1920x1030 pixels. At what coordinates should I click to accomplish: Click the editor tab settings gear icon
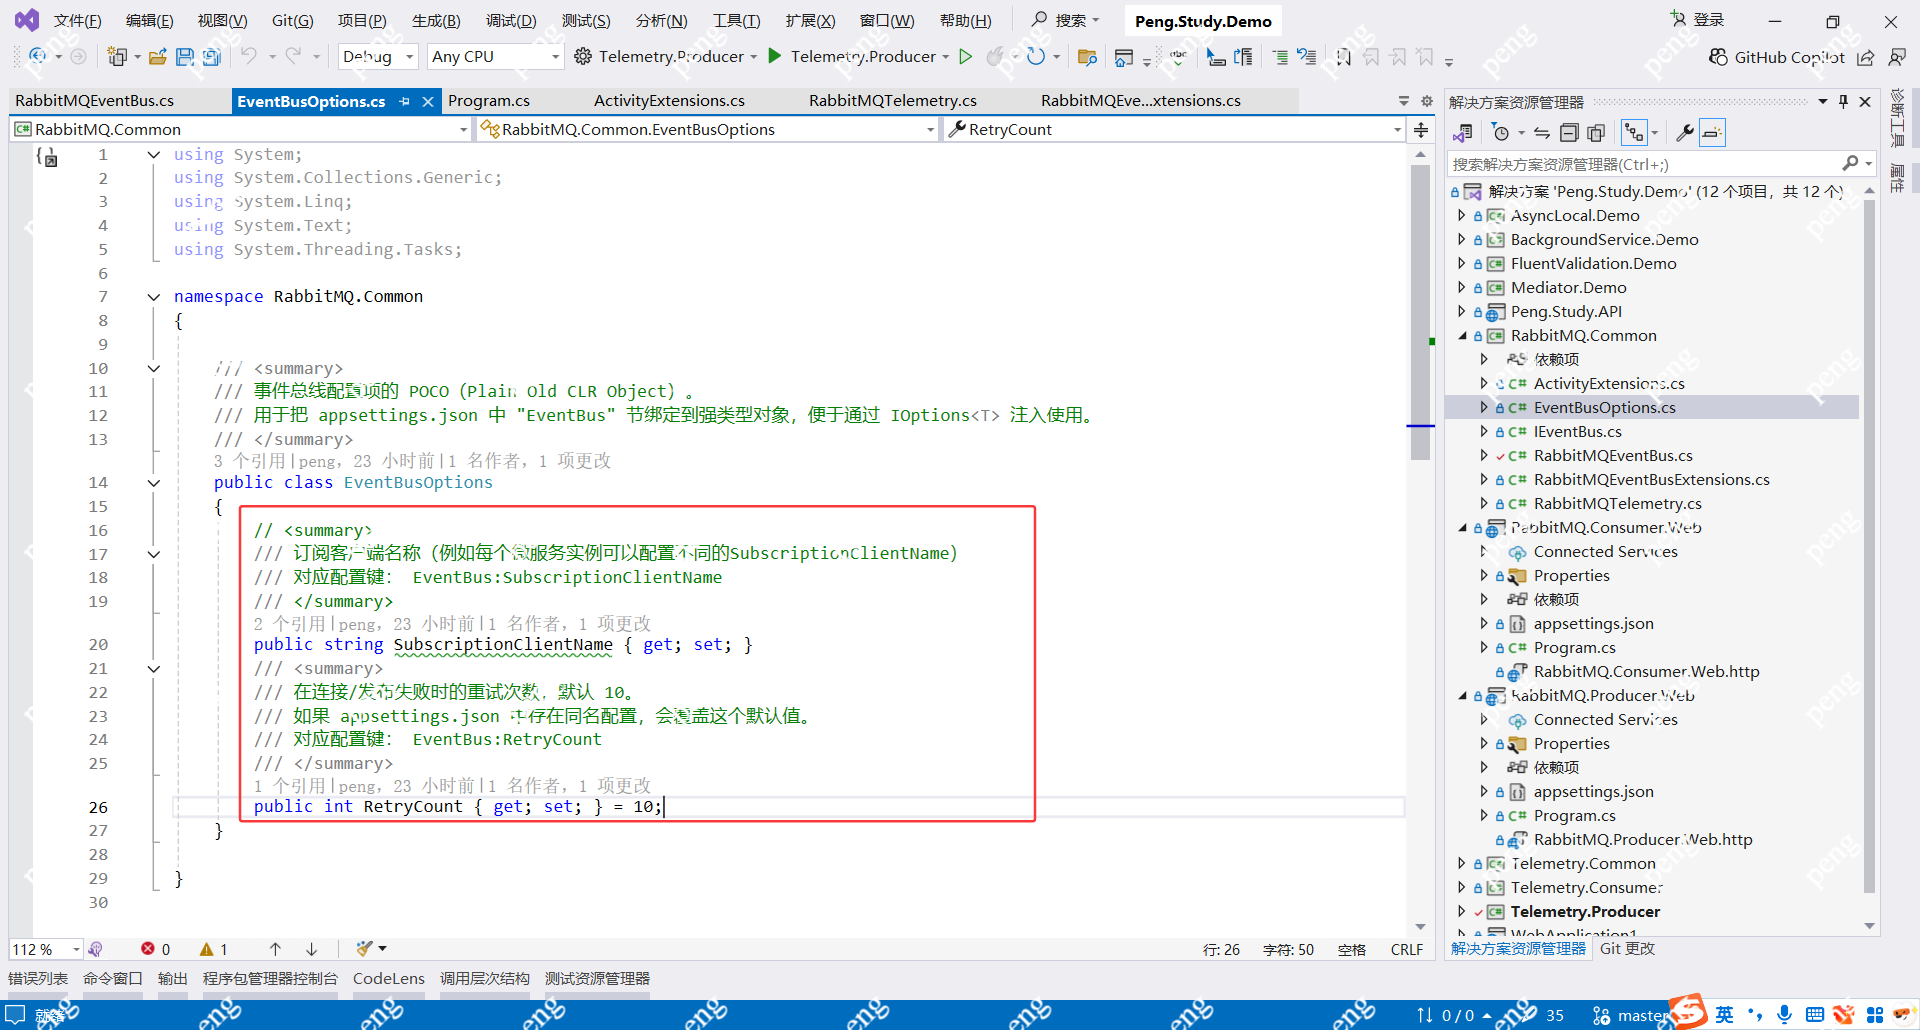[1427, 101]
